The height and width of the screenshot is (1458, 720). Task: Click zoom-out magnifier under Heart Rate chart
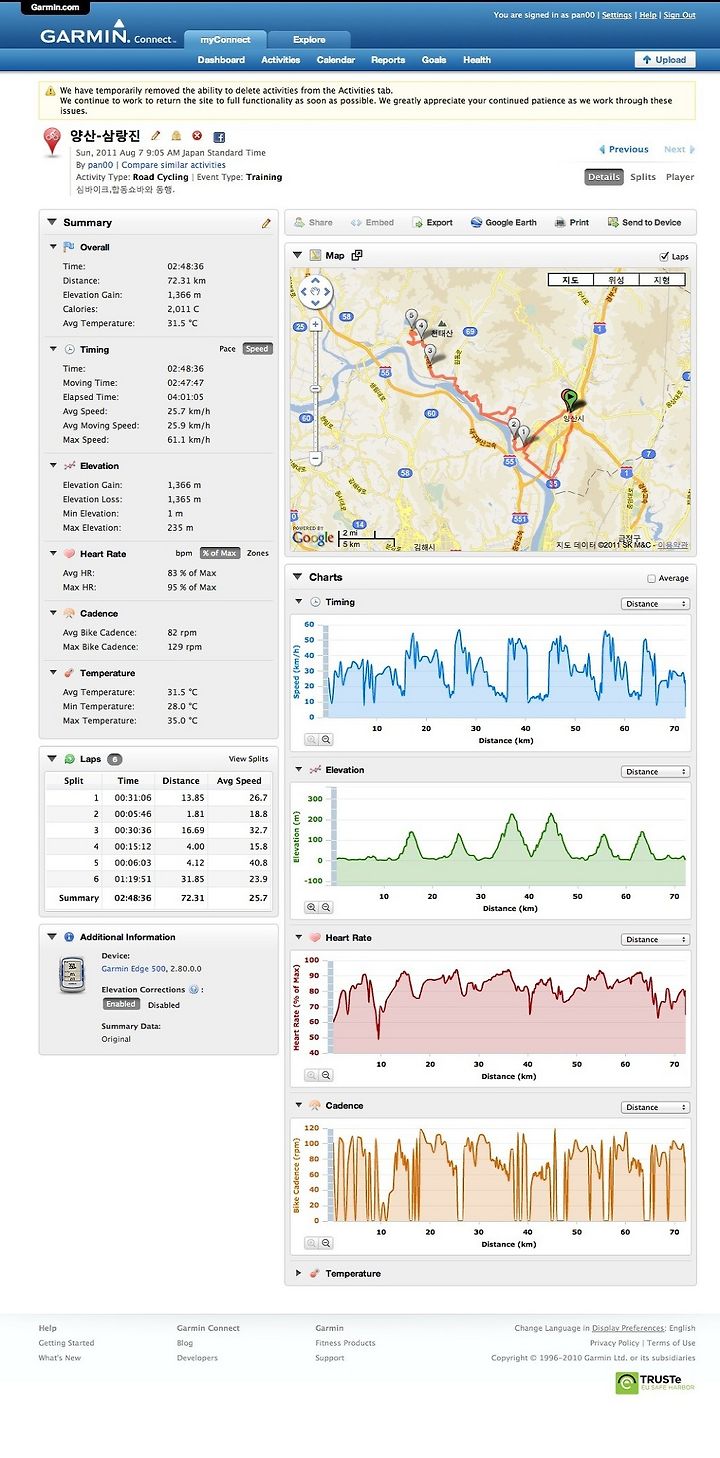pos(326,1075)
